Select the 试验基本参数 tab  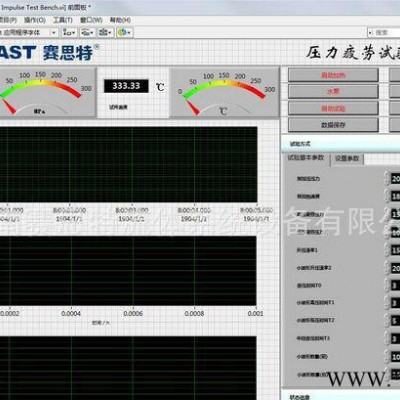(x=306, y=158)
